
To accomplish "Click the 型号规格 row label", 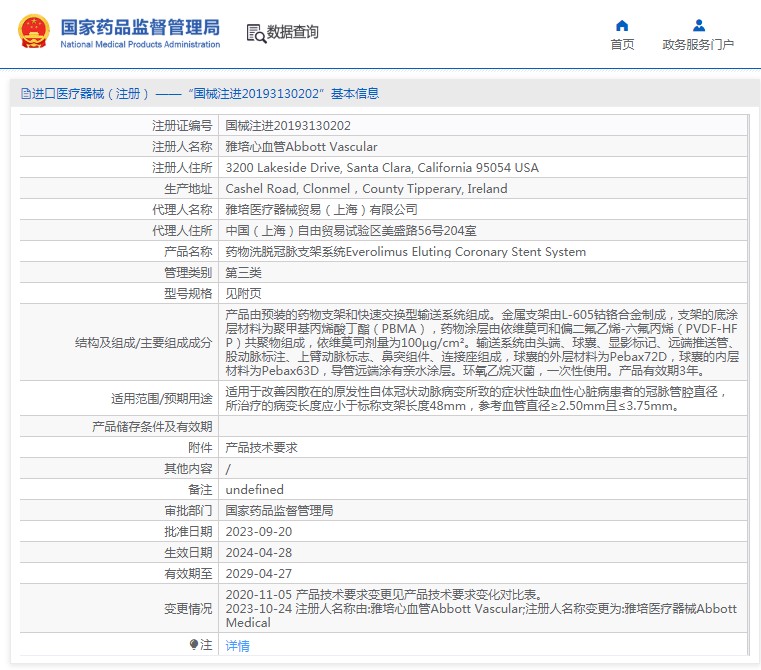I will click(x=188, y=293).
